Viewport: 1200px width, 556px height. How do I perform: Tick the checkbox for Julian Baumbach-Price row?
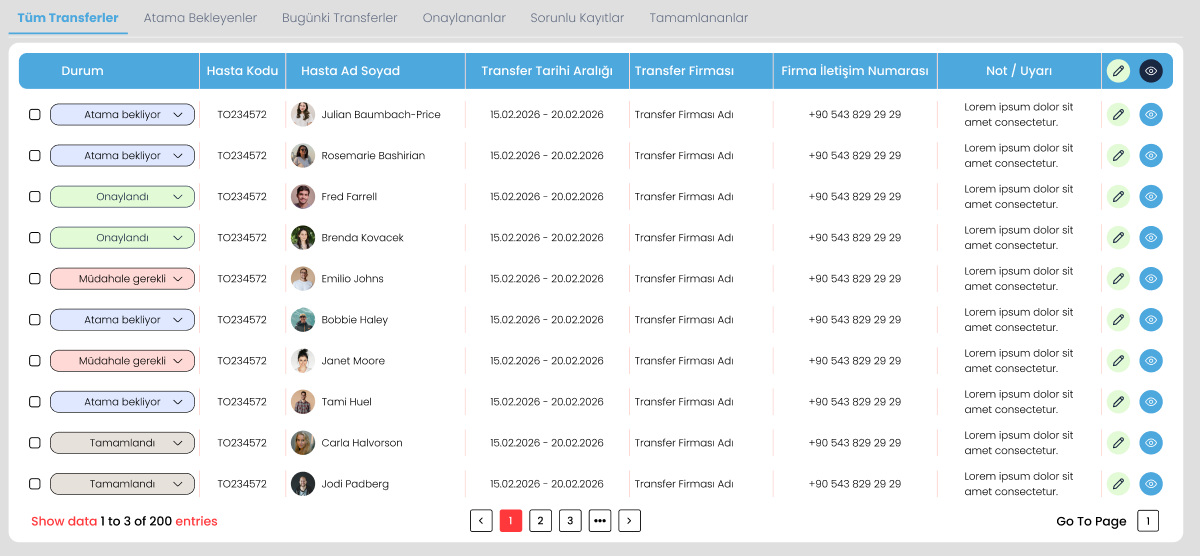click(x=35, y=115)
